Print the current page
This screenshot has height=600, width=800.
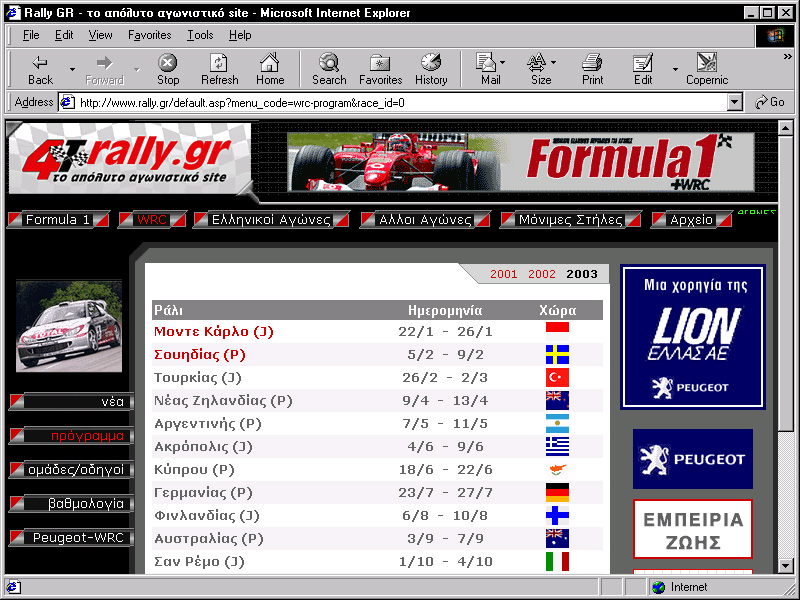592,70
